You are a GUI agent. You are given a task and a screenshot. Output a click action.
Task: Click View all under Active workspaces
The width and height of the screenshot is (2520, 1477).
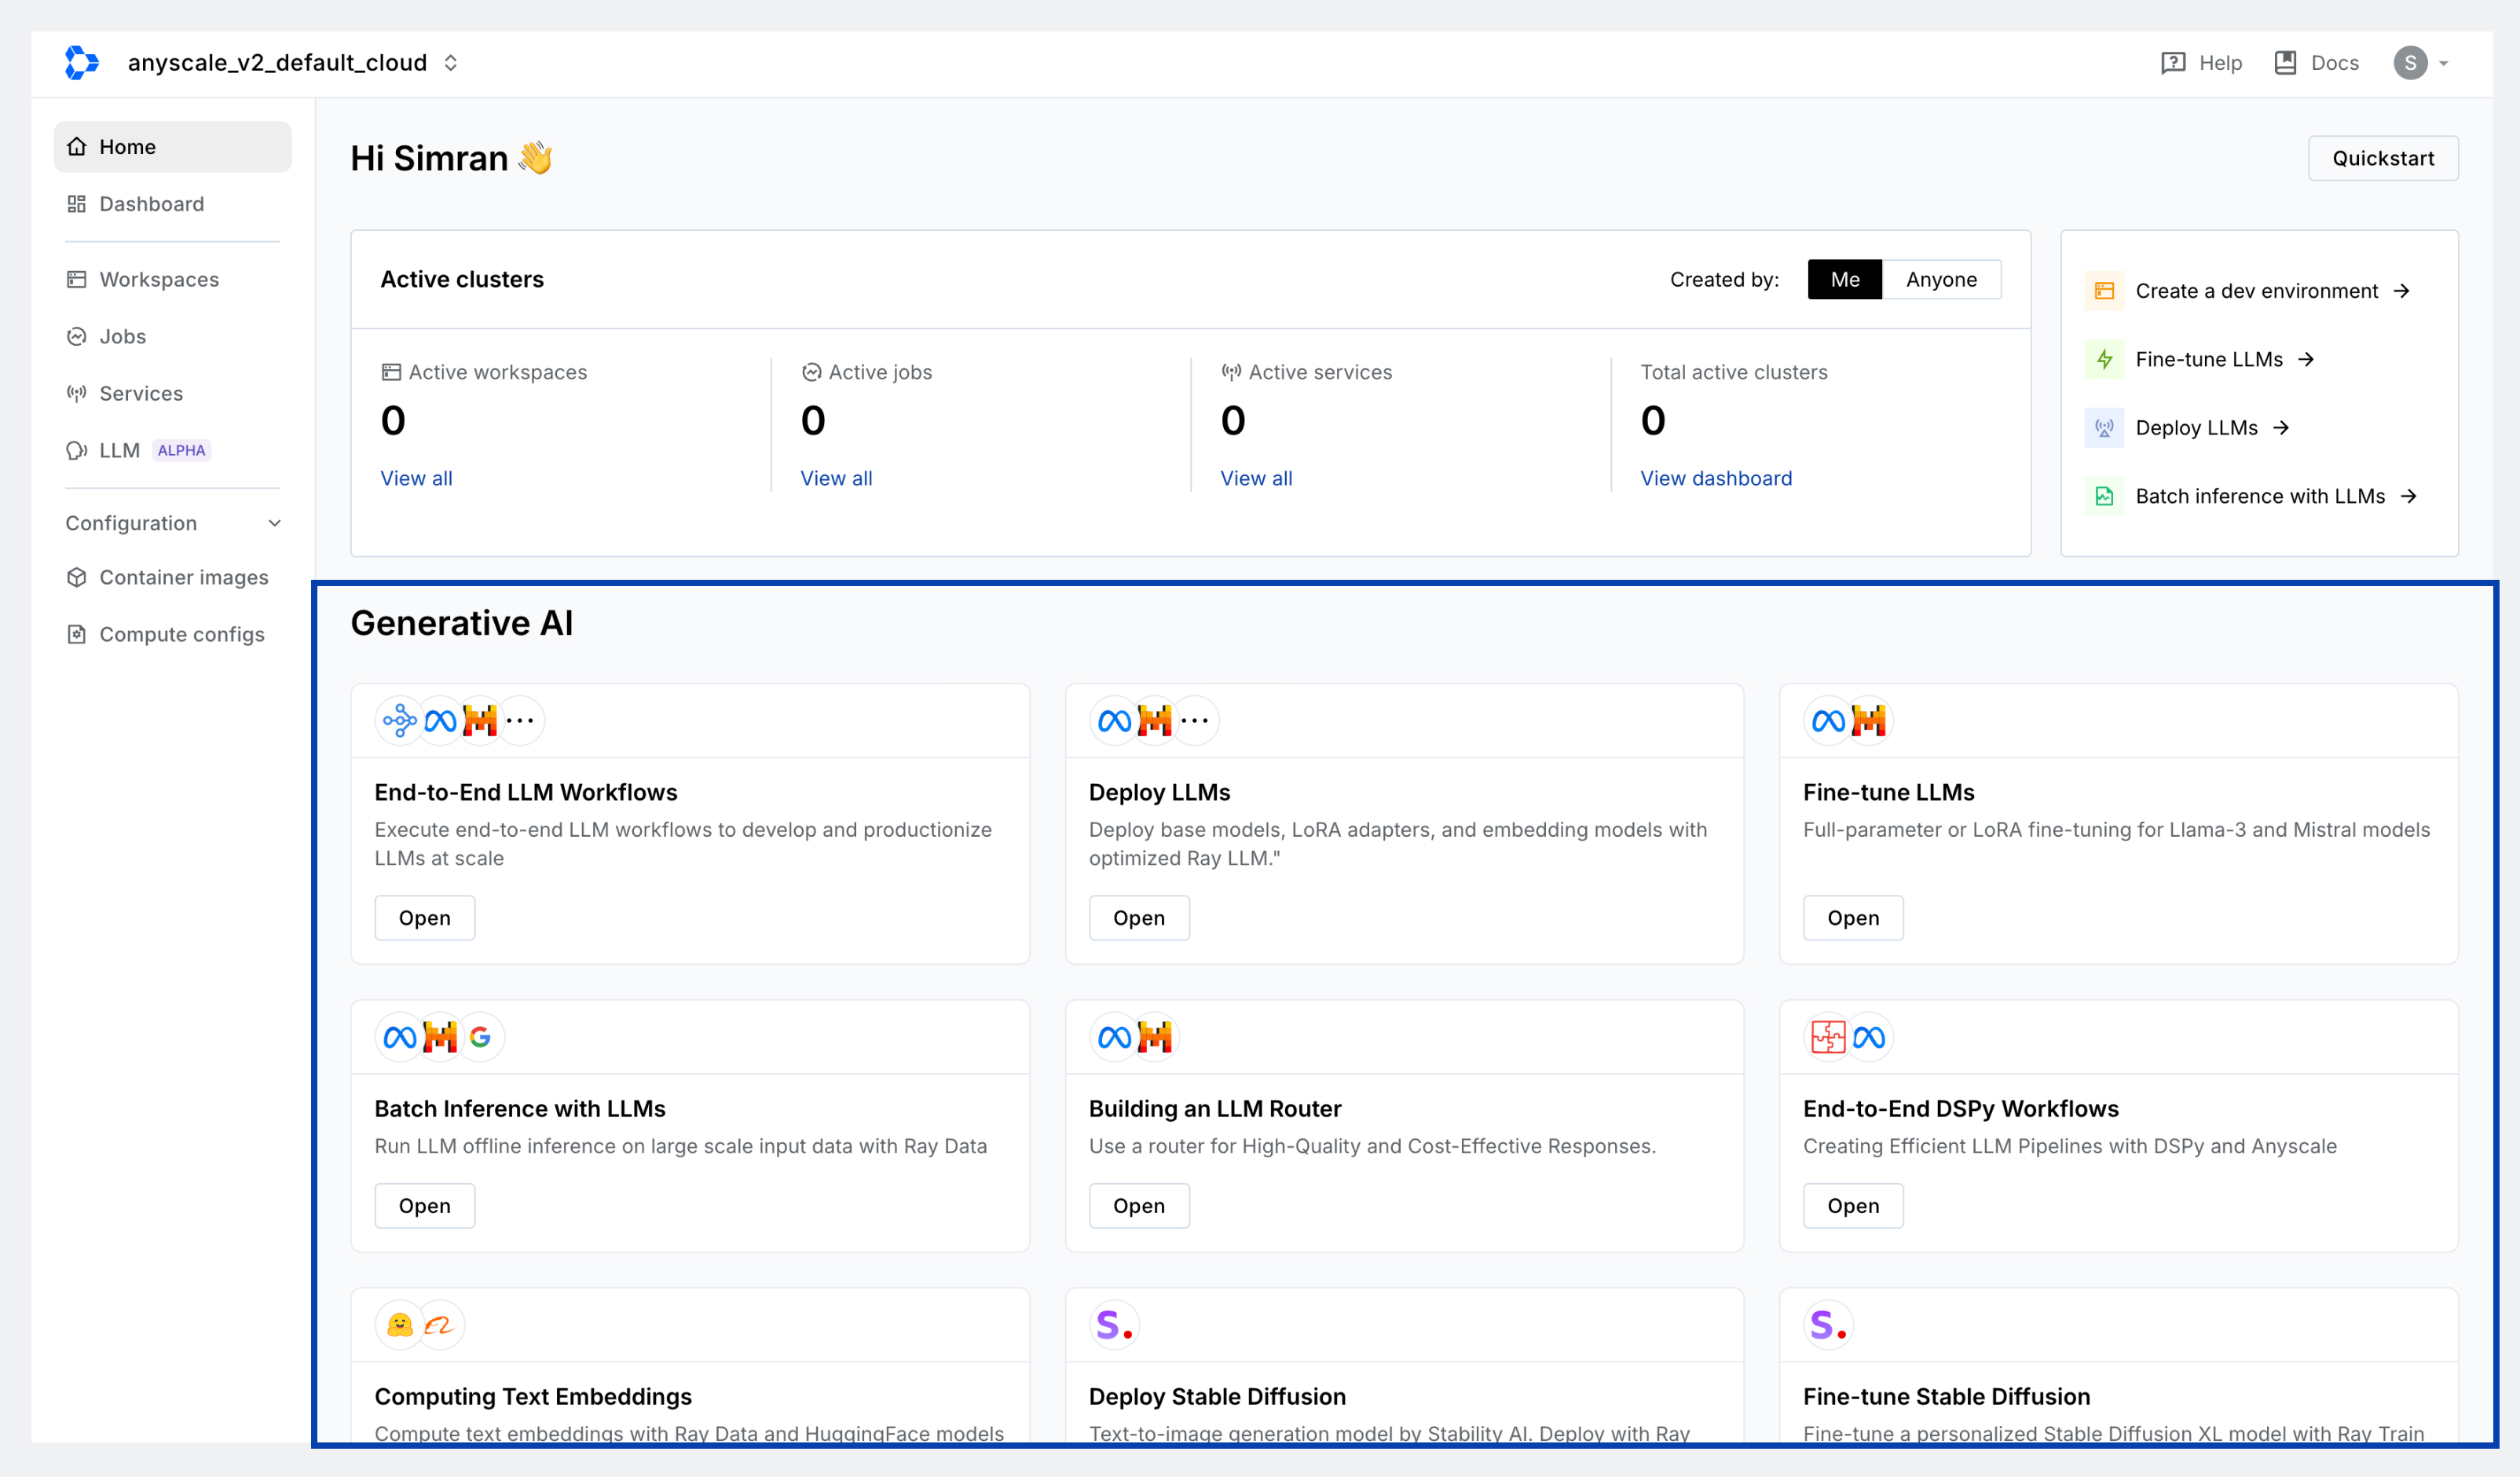(415, 477)
